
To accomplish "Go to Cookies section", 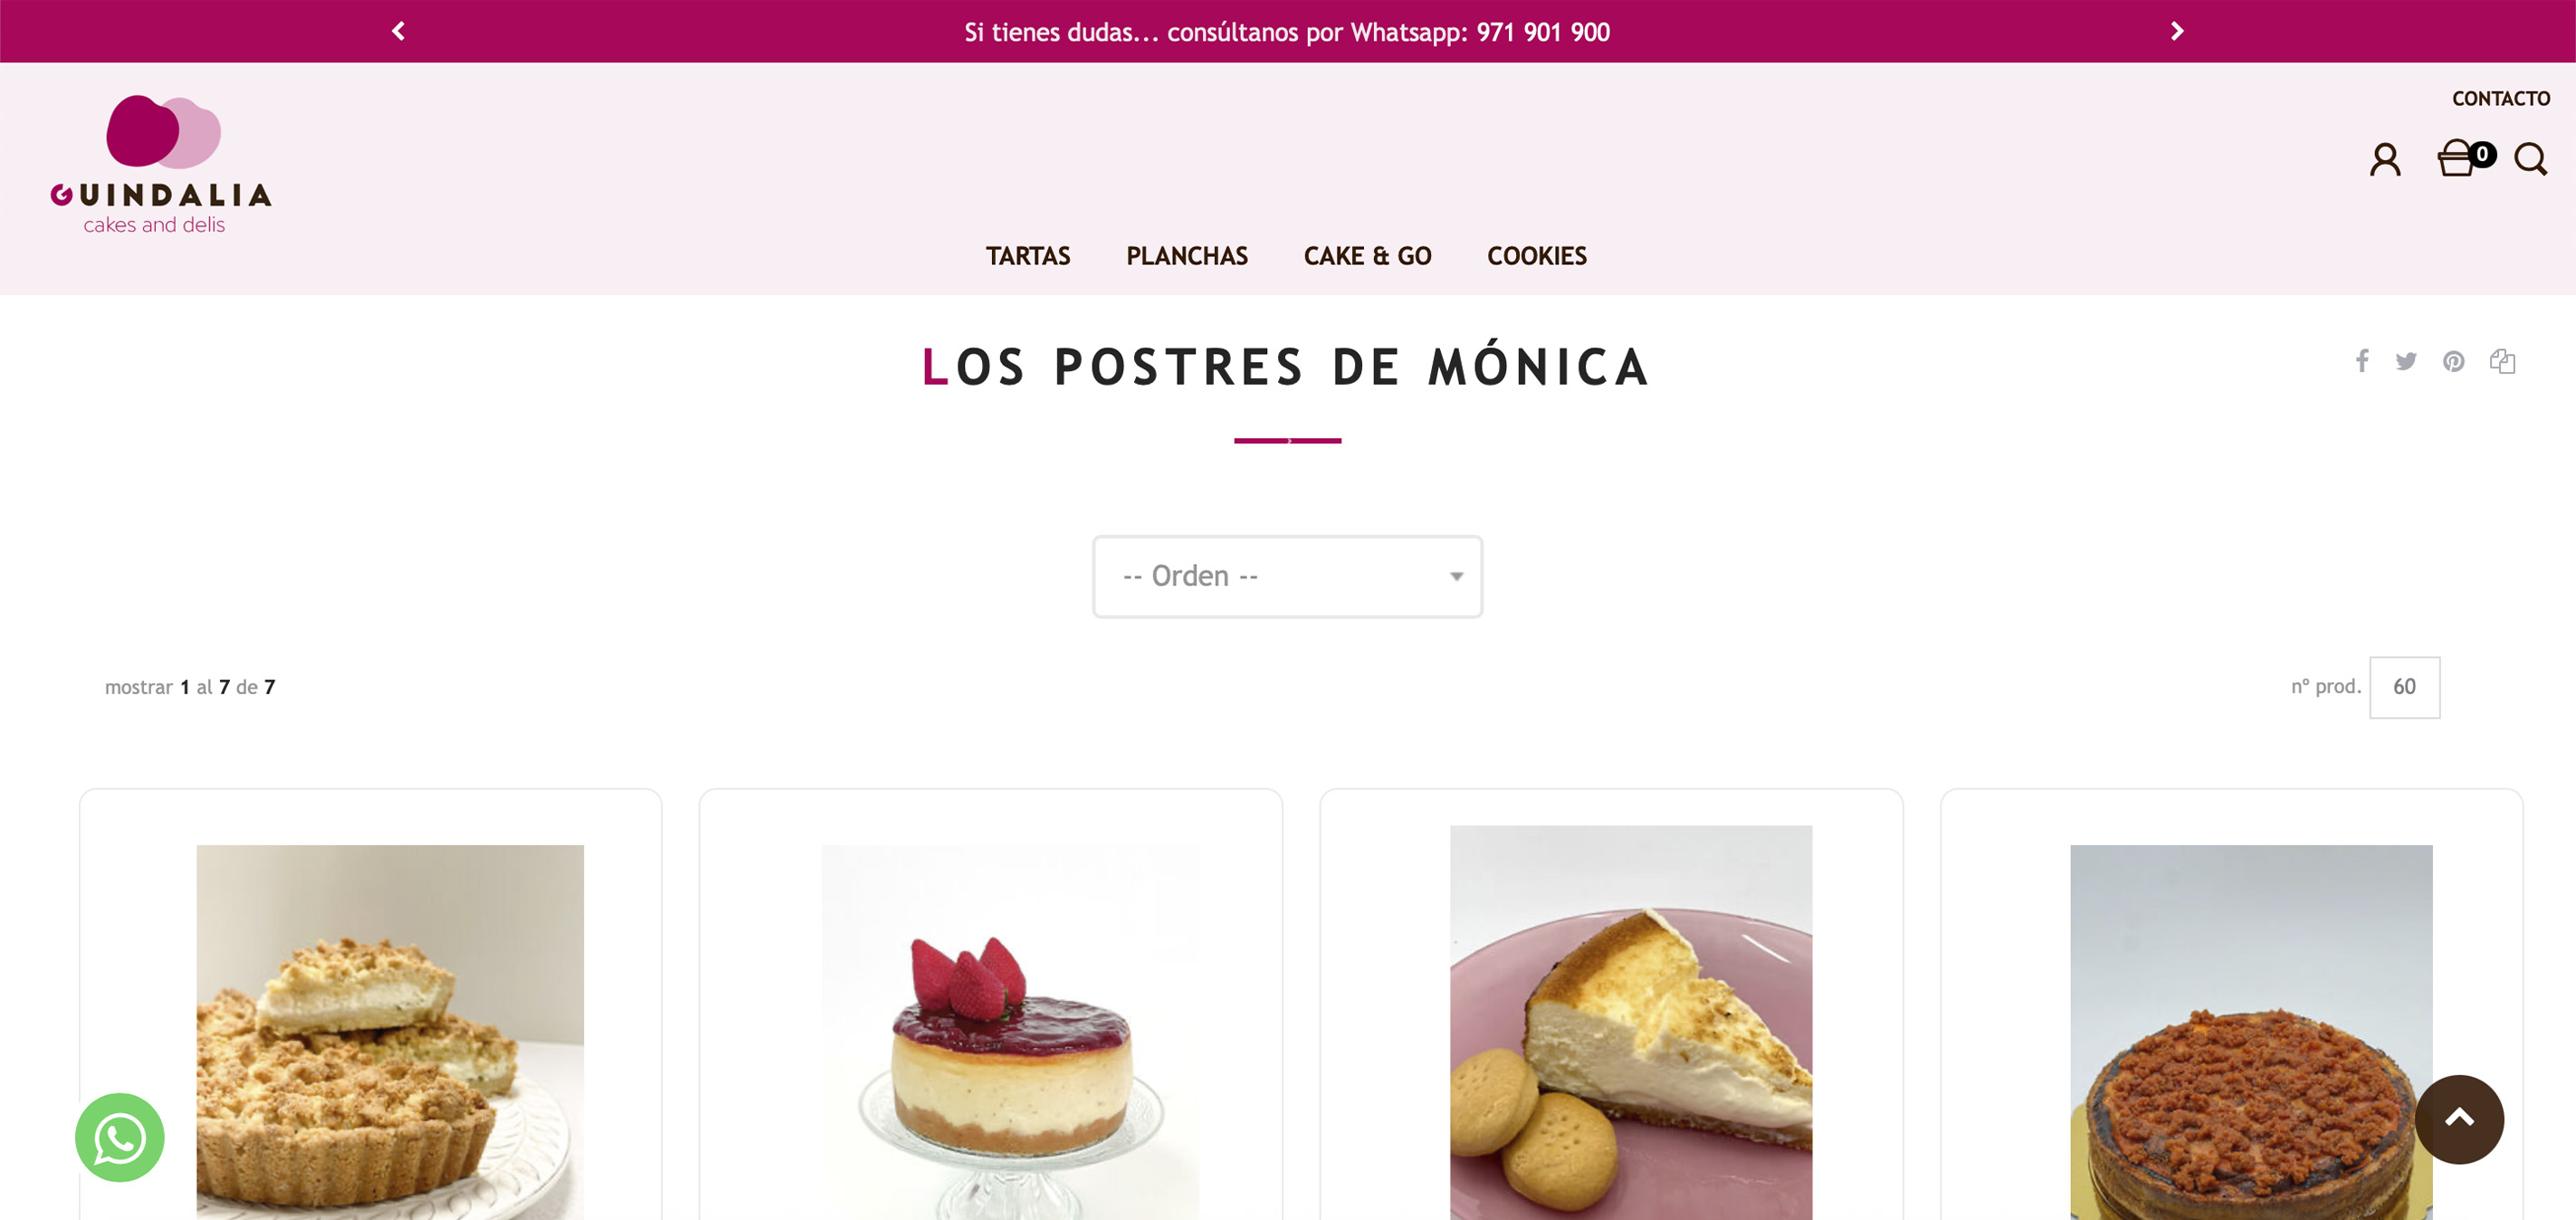I will tap(1537, 256).
